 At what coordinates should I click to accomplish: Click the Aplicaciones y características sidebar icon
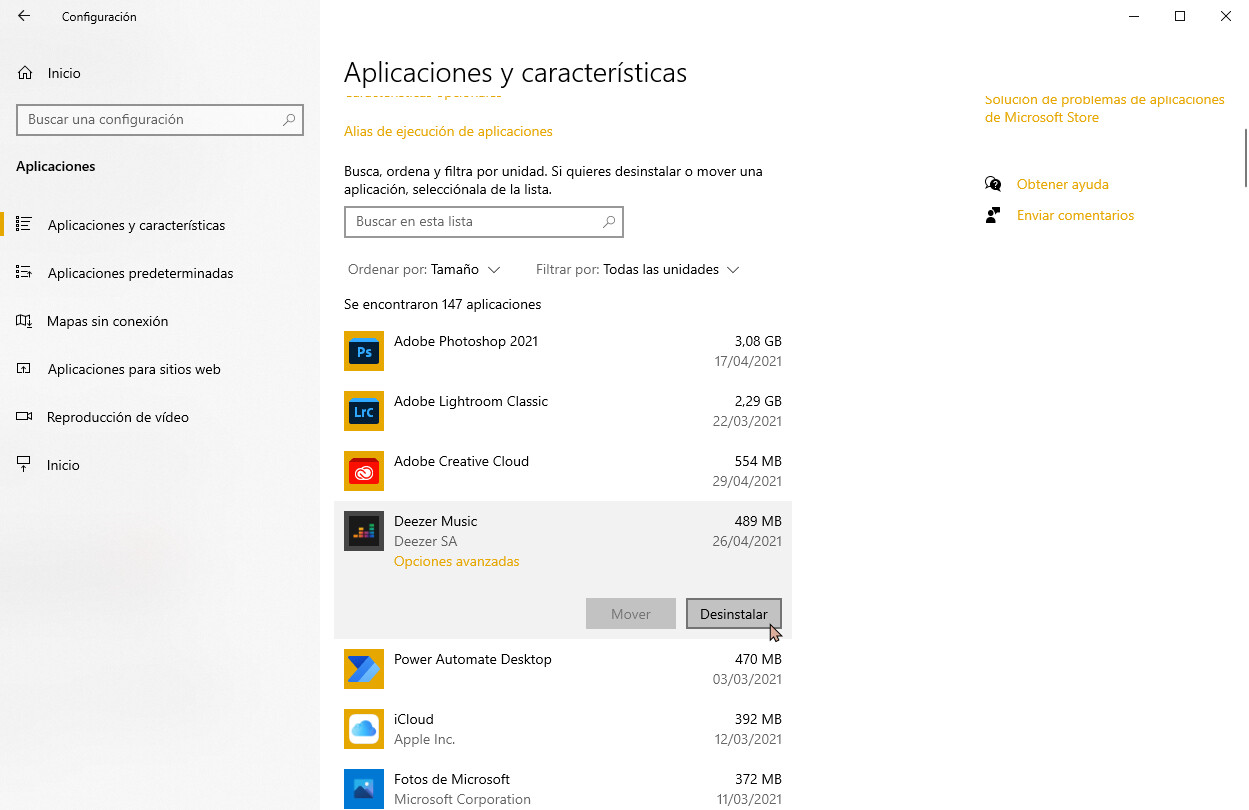coord(25,224)
